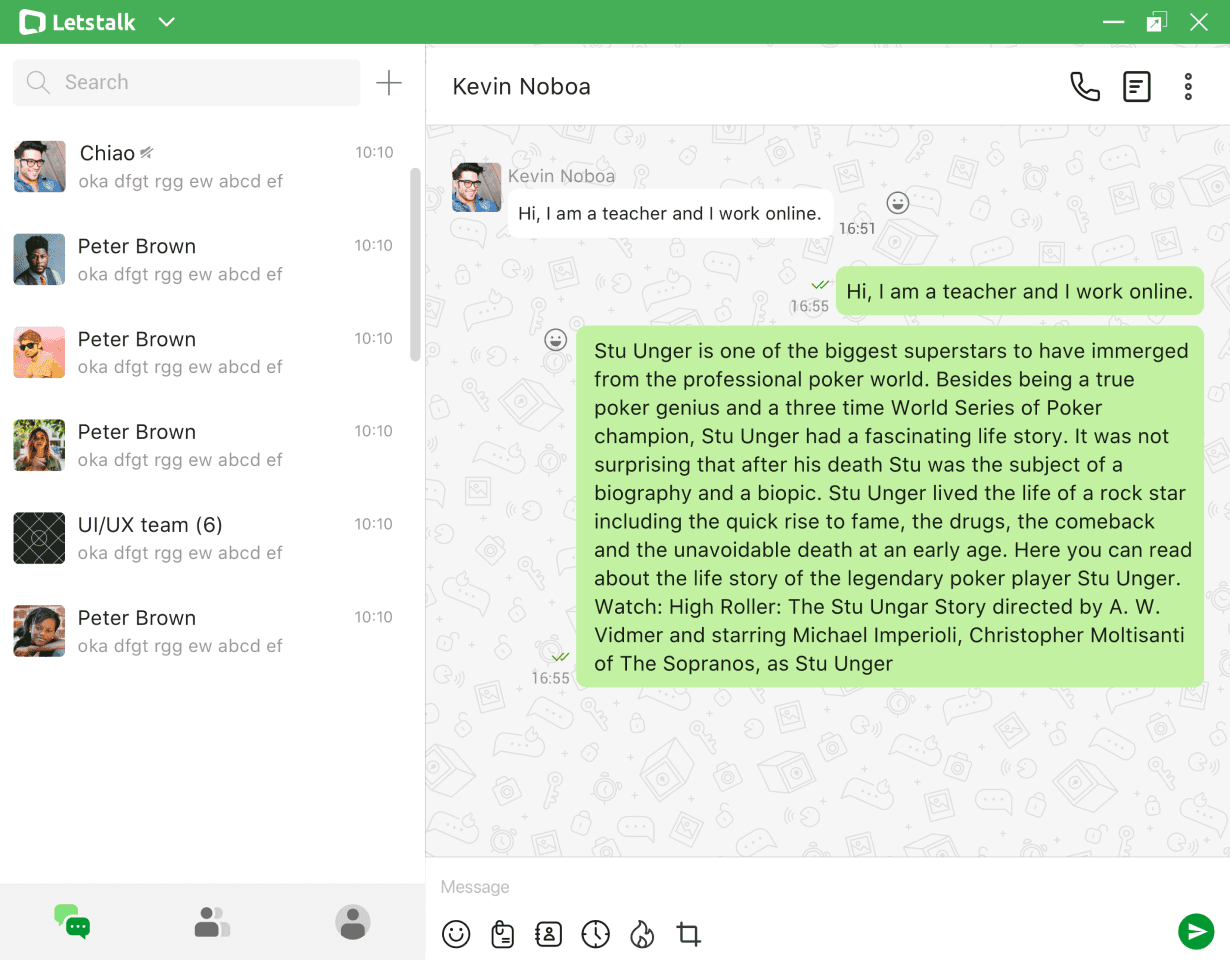Screen dimensions: 1230x960
Task: Switch to the Contacts tab
Action: pos(212,921)
